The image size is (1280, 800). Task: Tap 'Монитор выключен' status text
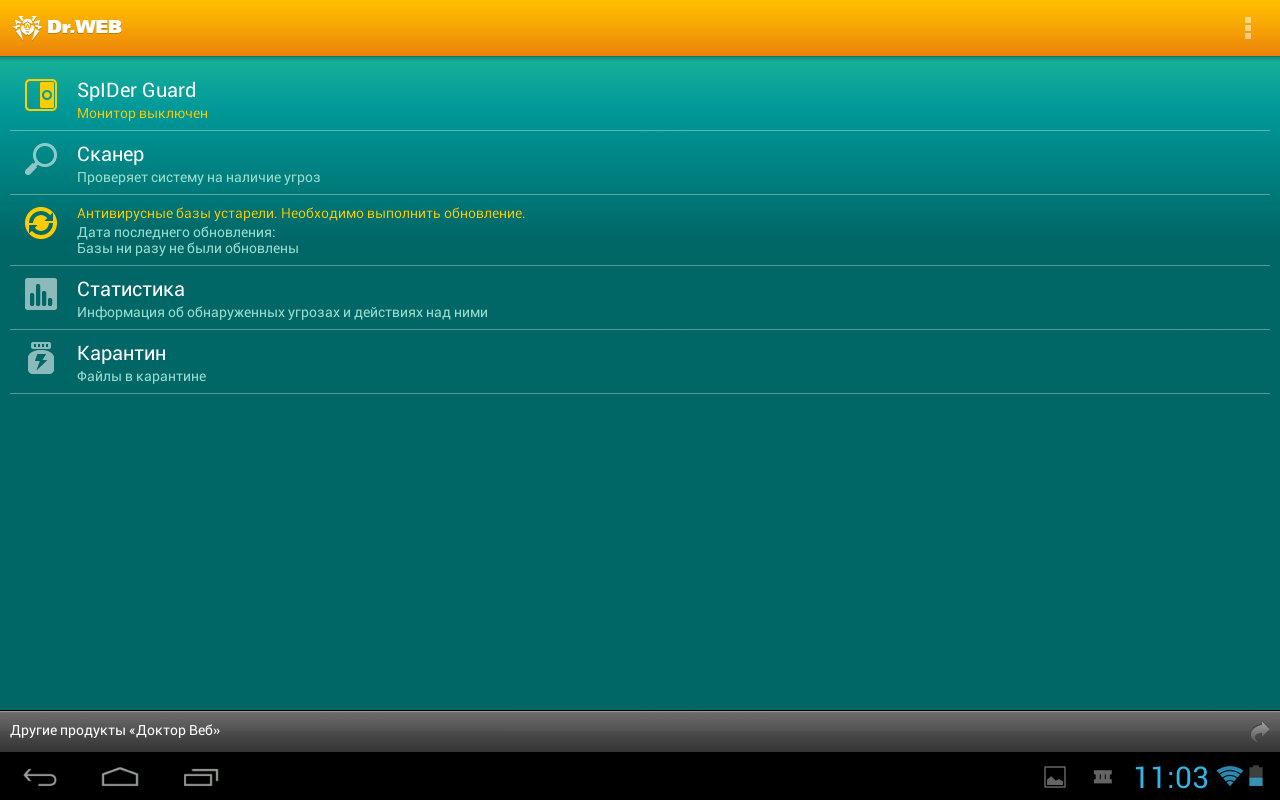click(x=142, y=114)
